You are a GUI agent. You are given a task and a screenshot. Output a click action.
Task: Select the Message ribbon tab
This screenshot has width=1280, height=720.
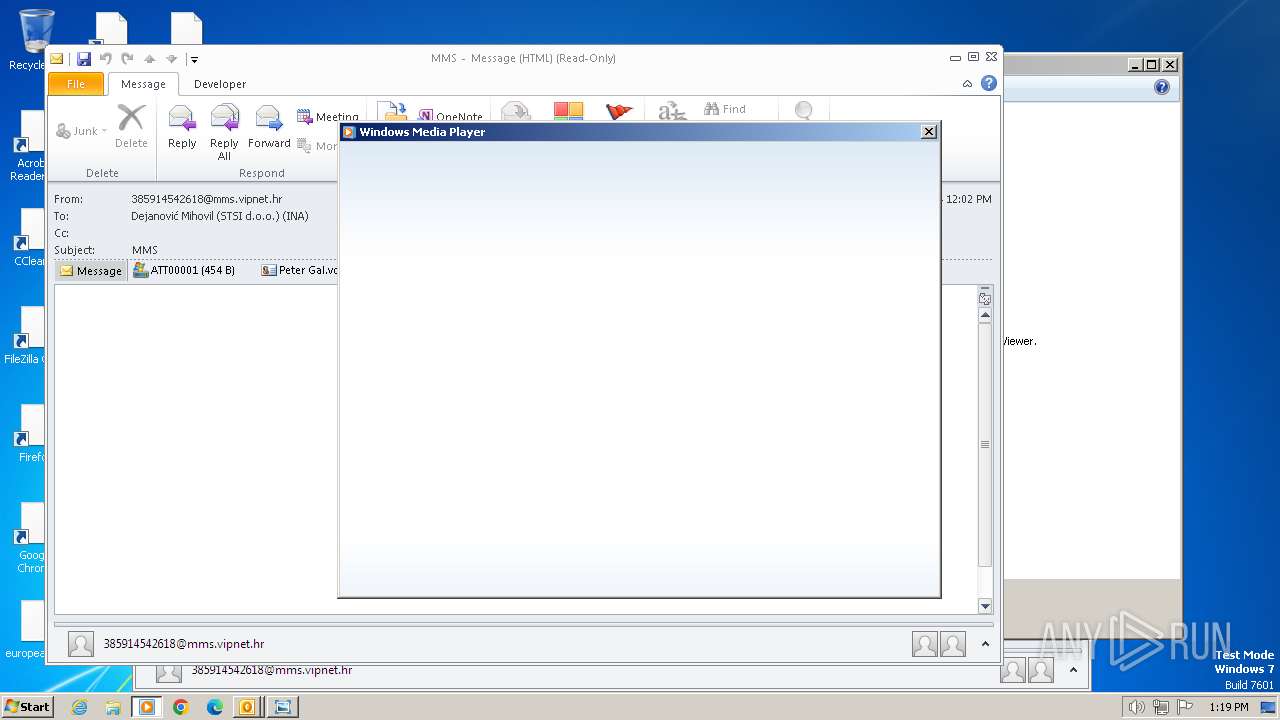tap(143, 84)
